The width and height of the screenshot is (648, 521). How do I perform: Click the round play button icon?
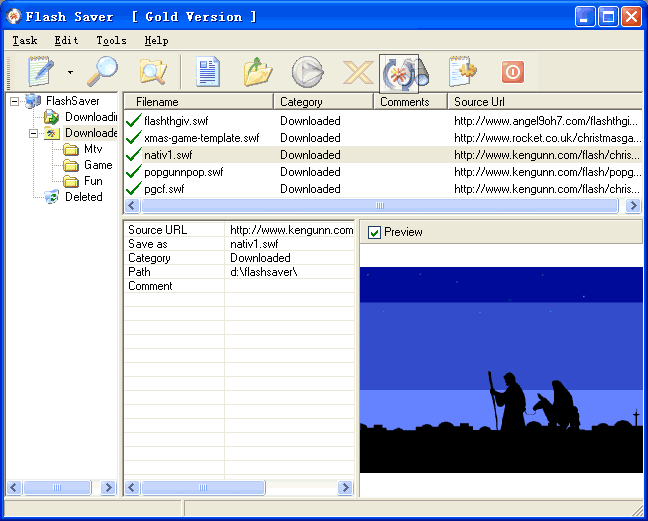[307, 72]
